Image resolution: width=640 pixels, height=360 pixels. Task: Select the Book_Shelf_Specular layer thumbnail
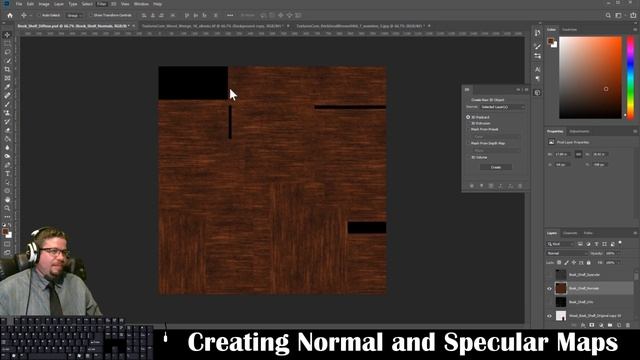point(561,275)
